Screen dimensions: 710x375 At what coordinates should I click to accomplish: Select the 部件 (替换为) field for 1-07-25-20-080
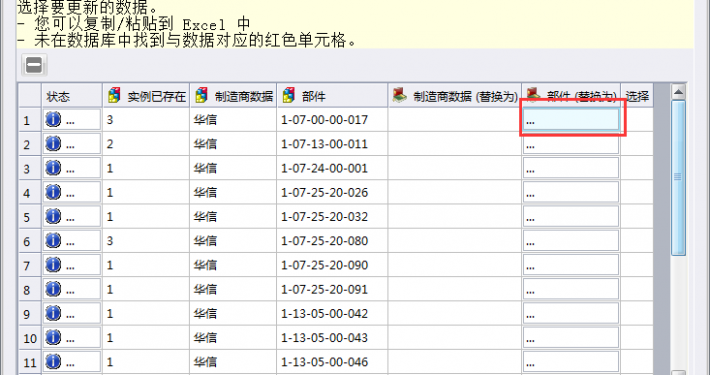[x=571, y=241]
